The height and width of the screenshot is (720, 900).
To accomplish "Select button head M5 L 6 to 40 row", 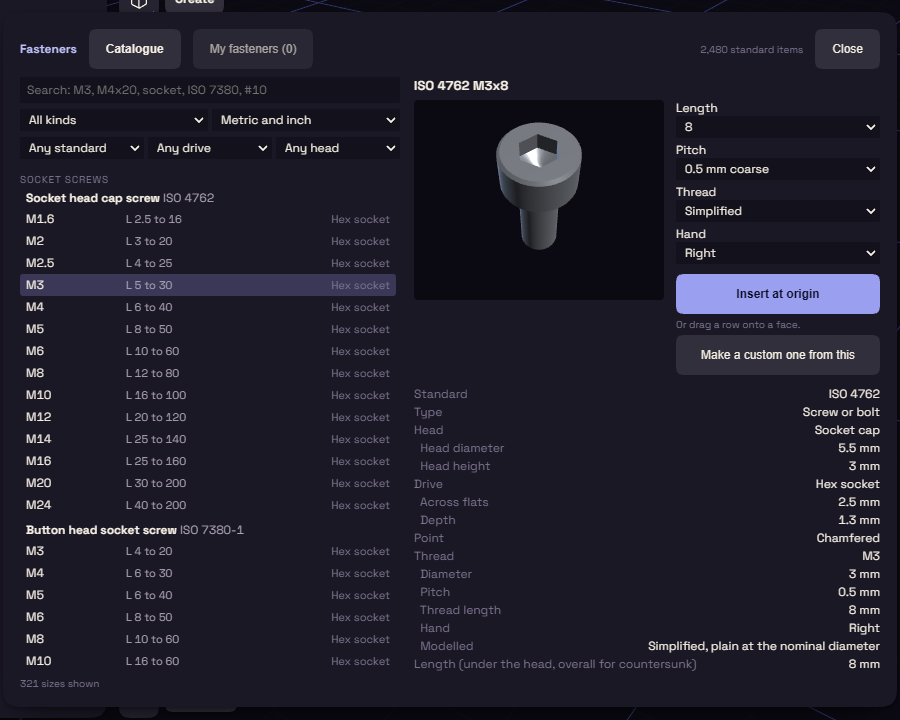I will click(x=208, y=595).
